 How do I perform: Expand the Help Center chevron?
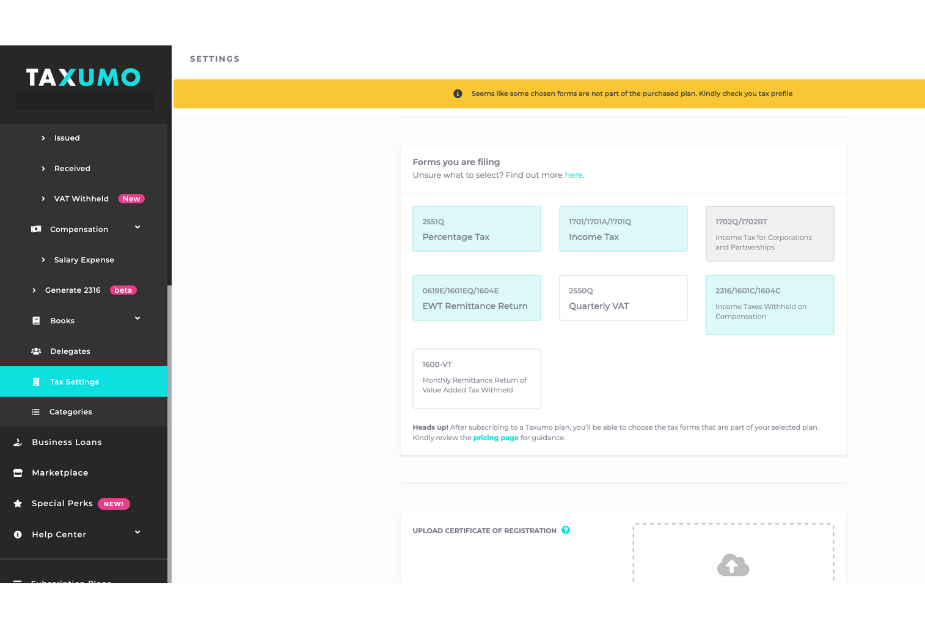(x=137, y=533)
